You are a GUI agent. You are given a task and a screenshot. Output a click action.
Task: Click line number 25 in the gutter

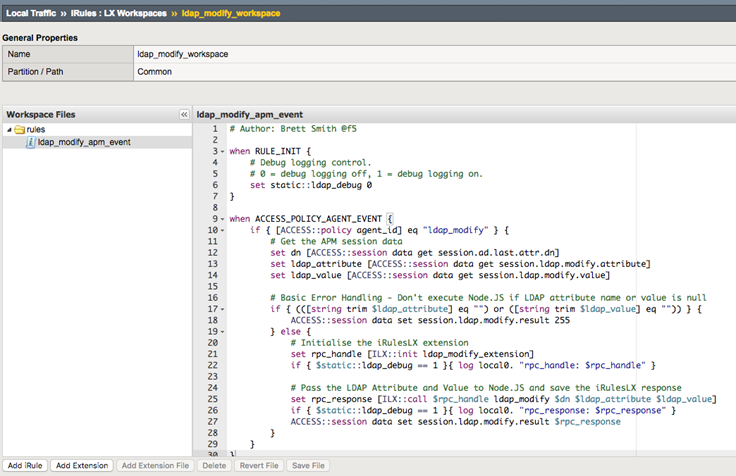(213, 398)
